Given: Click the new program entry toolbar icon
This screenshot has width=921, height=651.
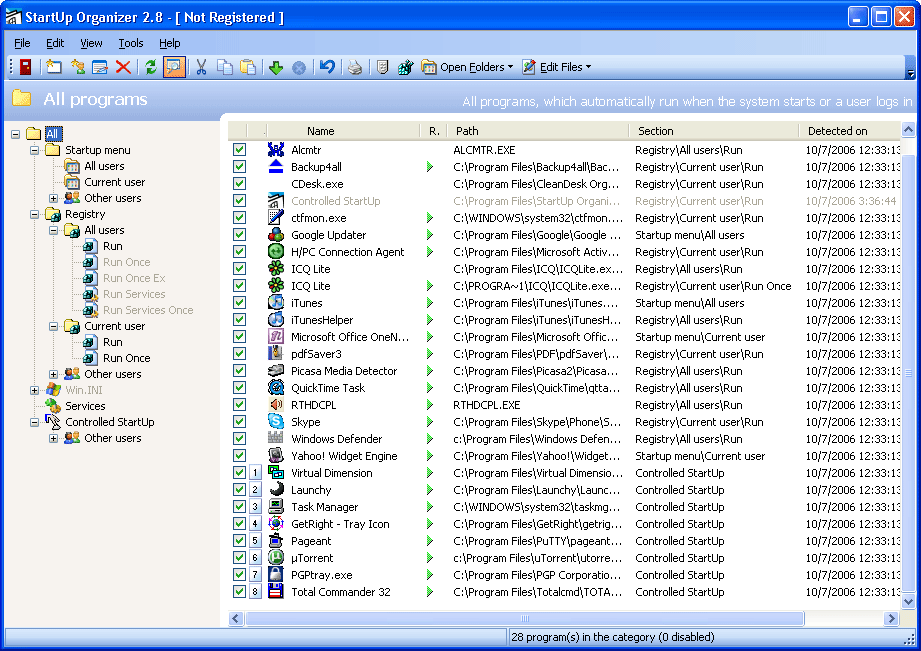Looking at the screenshot, I should tap(54, 67).
